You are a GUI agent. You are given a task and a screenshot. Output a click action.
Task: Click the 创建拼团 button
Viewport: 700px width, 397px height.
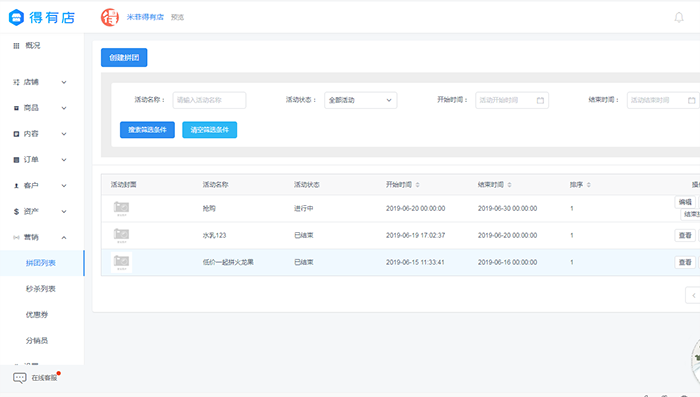point(124,58)
